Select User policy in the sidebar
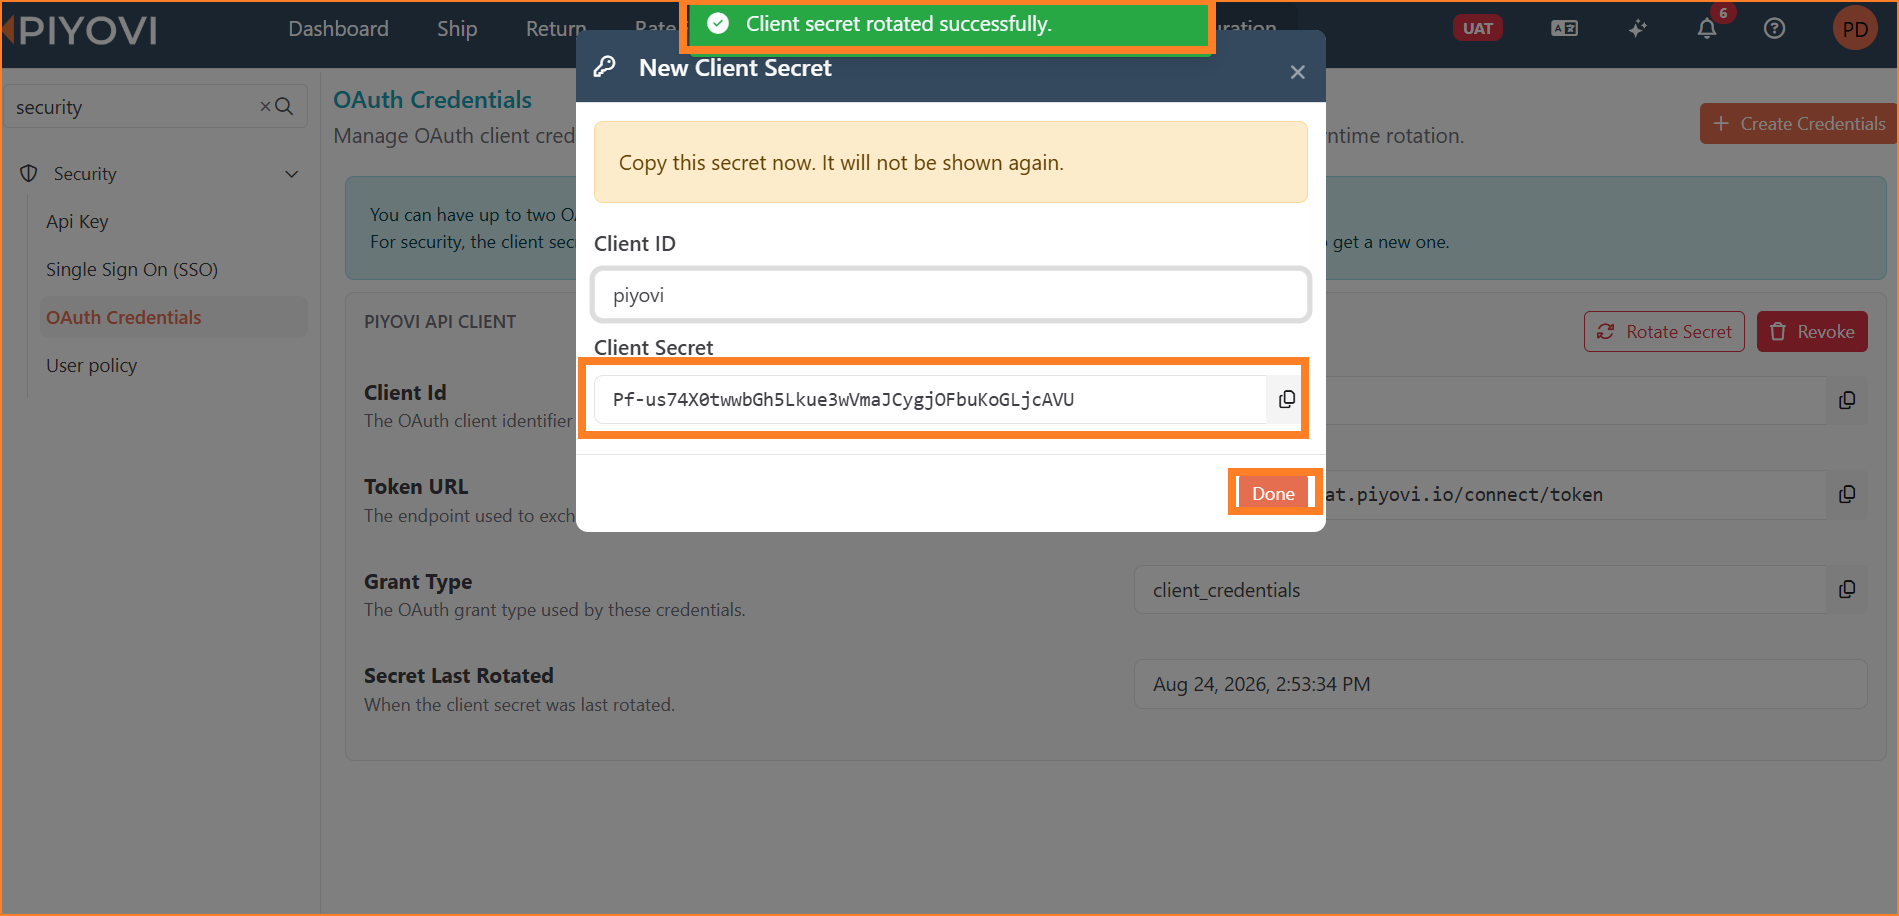 click(91, 366)
